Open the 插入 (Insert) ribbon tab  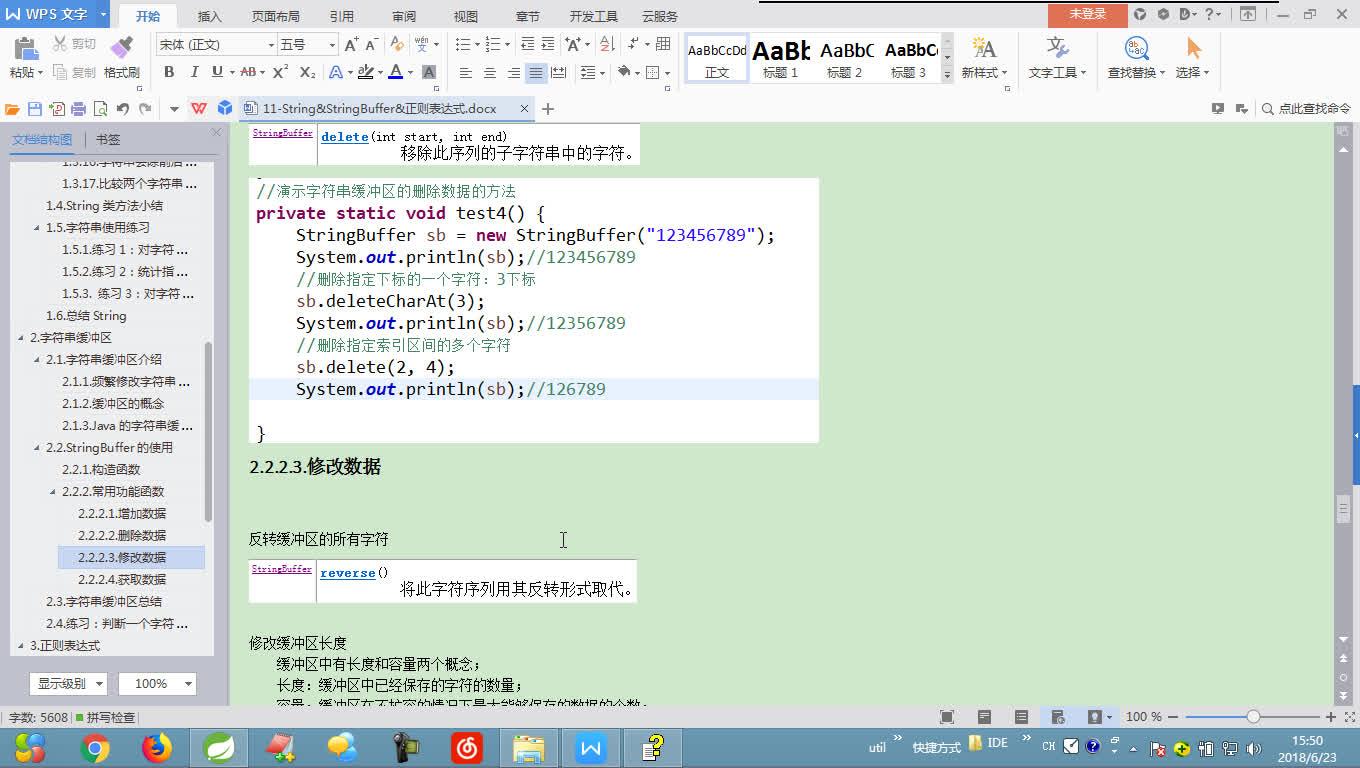tap(210, 16)
